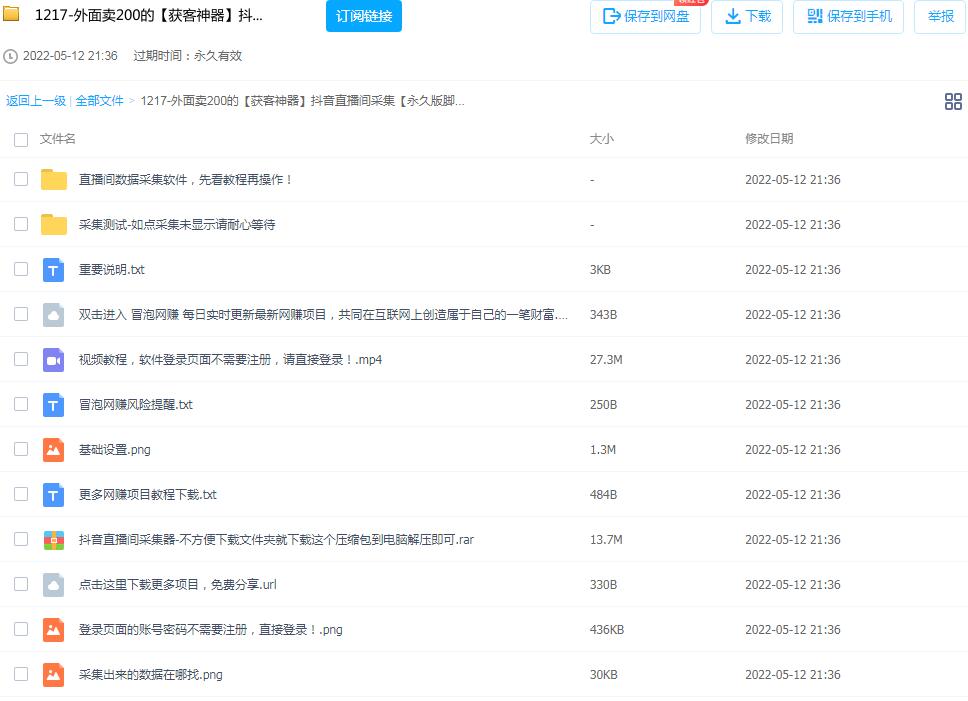Image resolution: width=968 pixels, height=701 pixels.
Task: Tick checkbox for 采集出来的数据在哪找.png
Action: [x=21, y=674]
